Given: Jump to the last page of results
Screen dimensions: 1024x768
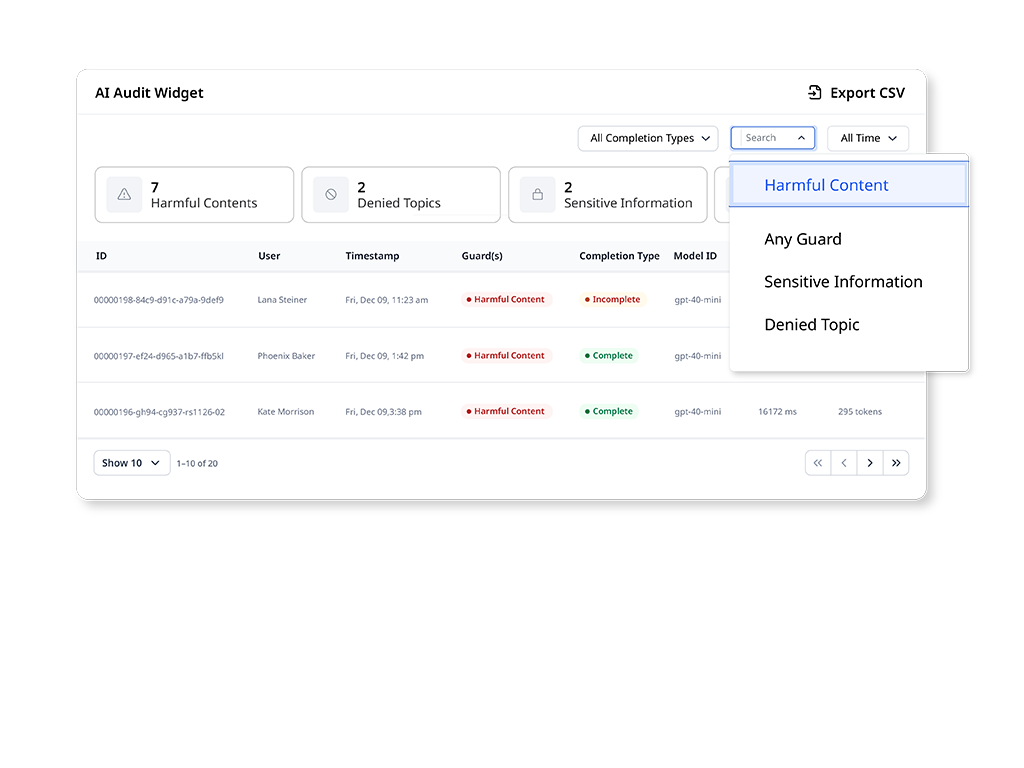Looking at the screenshot, I should coord(896,463).
